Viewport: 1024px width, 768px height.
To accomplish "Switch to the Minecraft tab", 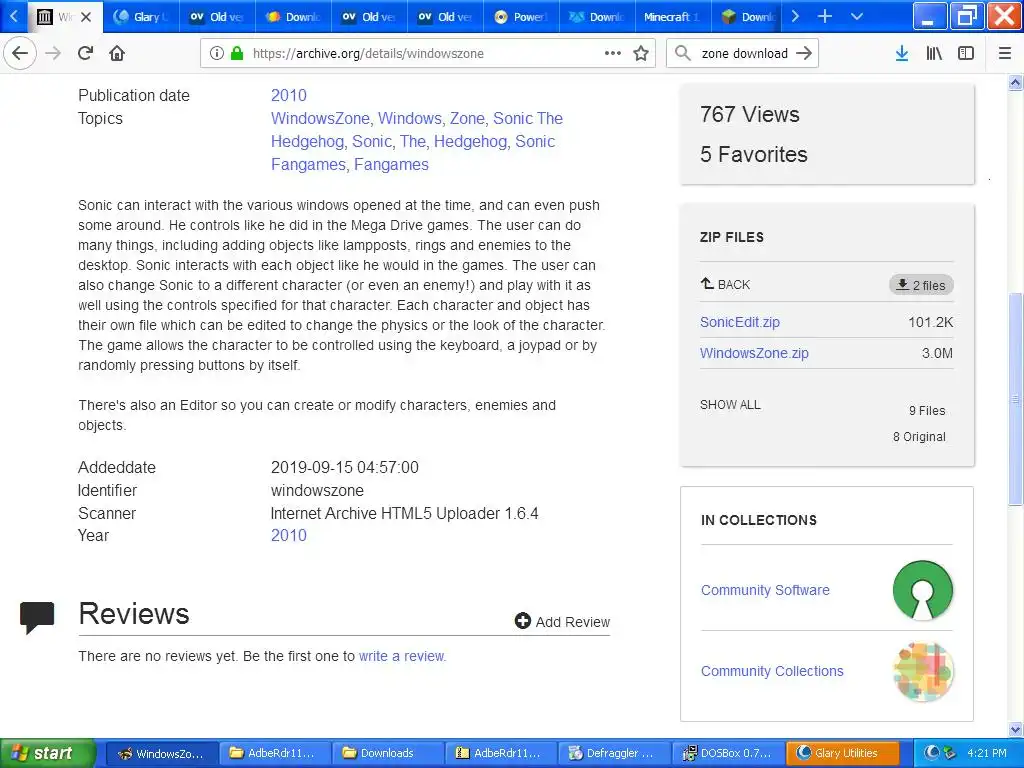I will point(673,17).
